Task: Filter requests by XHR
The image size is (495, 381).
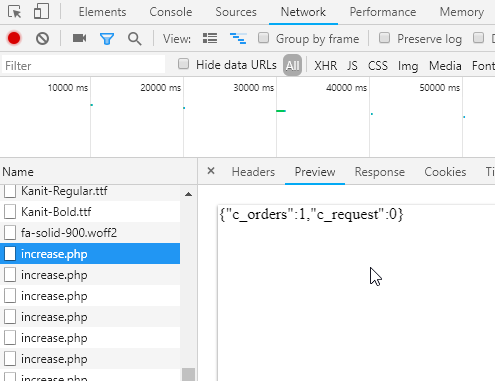Action: click(326, 66)
